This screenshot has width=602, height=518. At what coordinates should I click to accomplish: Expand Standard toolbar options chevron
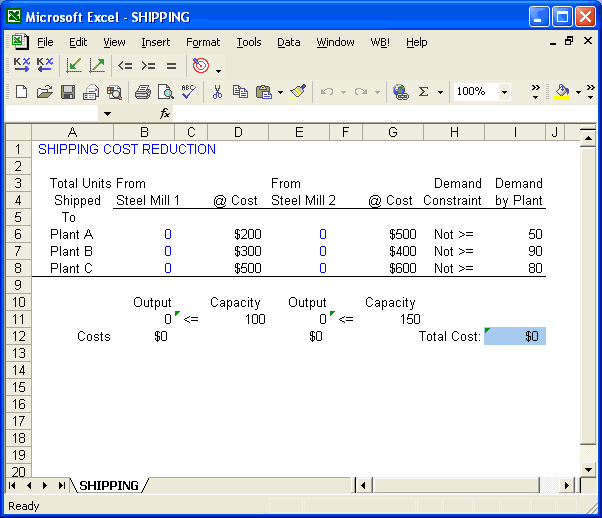pyautogui.click(x=535, y=92)
